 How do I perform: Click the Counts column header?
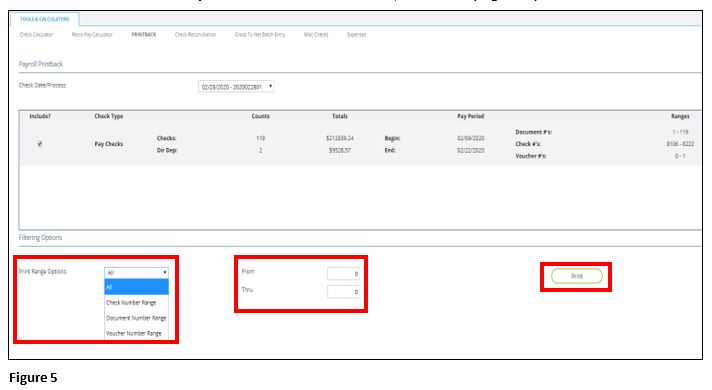coord(261,116)
